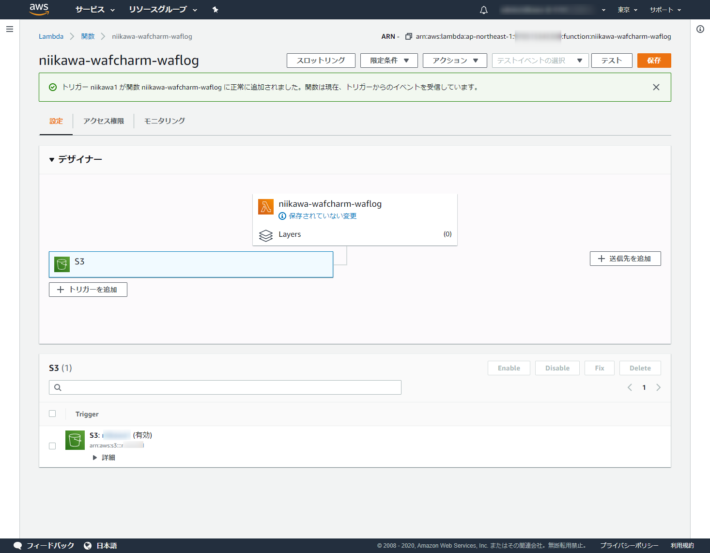Tick the checkbox beside S3 trigger row
The height and width of the screenshot is (553, 710).
tap(53, 445)
